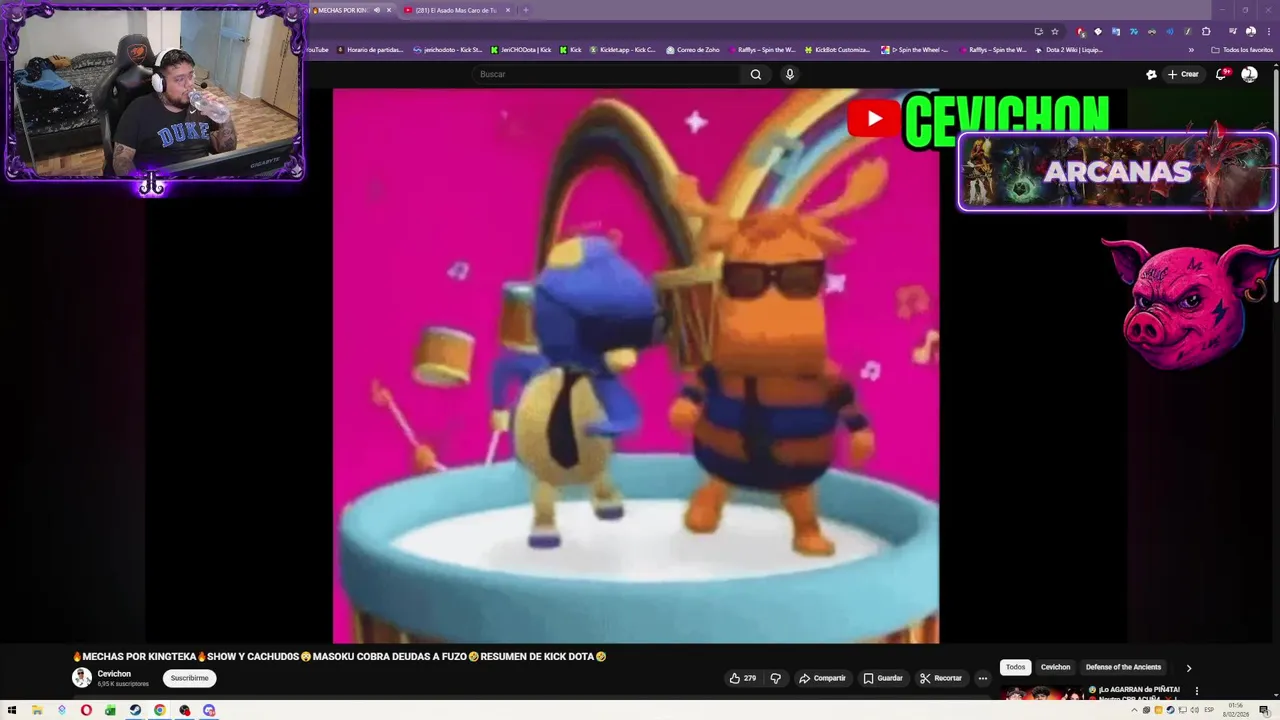Open Dota 2 Wiki Liquipedia bookmark
The image size is (1280, 720).
coord(1069,49)
